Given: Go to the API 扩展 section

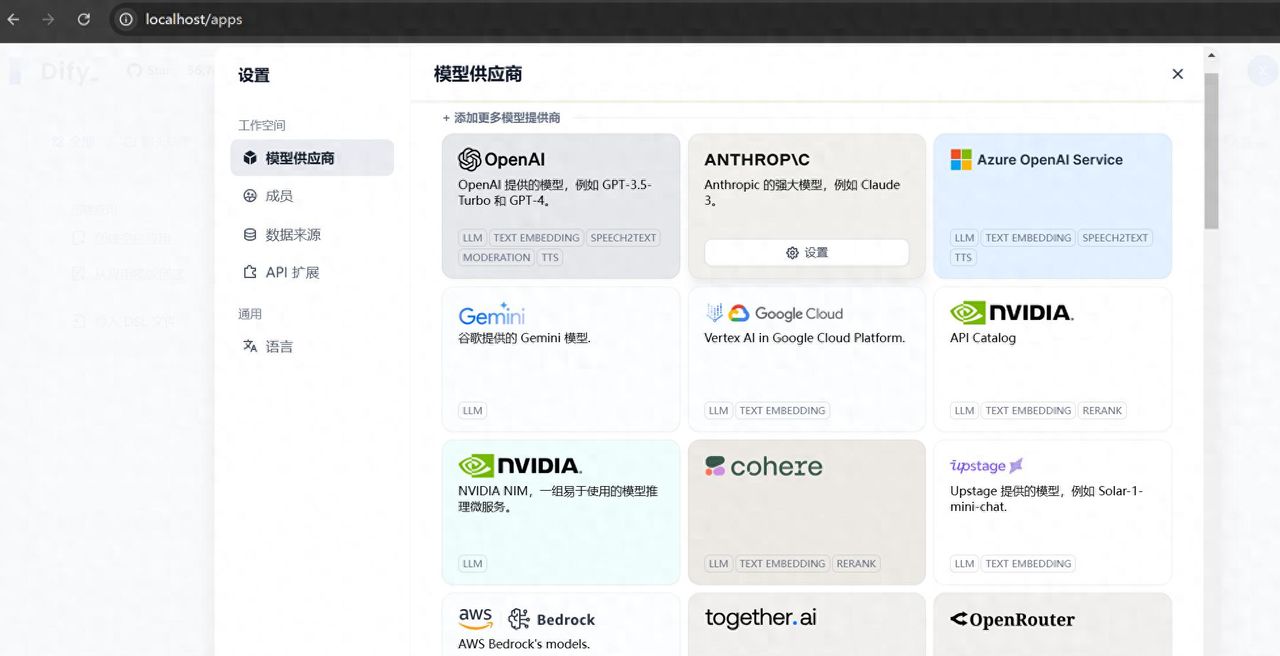Looking at the screenshot, I should pyautogui.click(x=292, y=273).
